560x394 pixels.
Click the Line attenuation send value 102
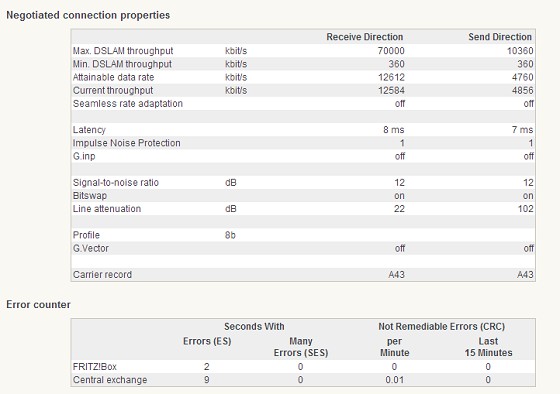click(x=525, y=209)
